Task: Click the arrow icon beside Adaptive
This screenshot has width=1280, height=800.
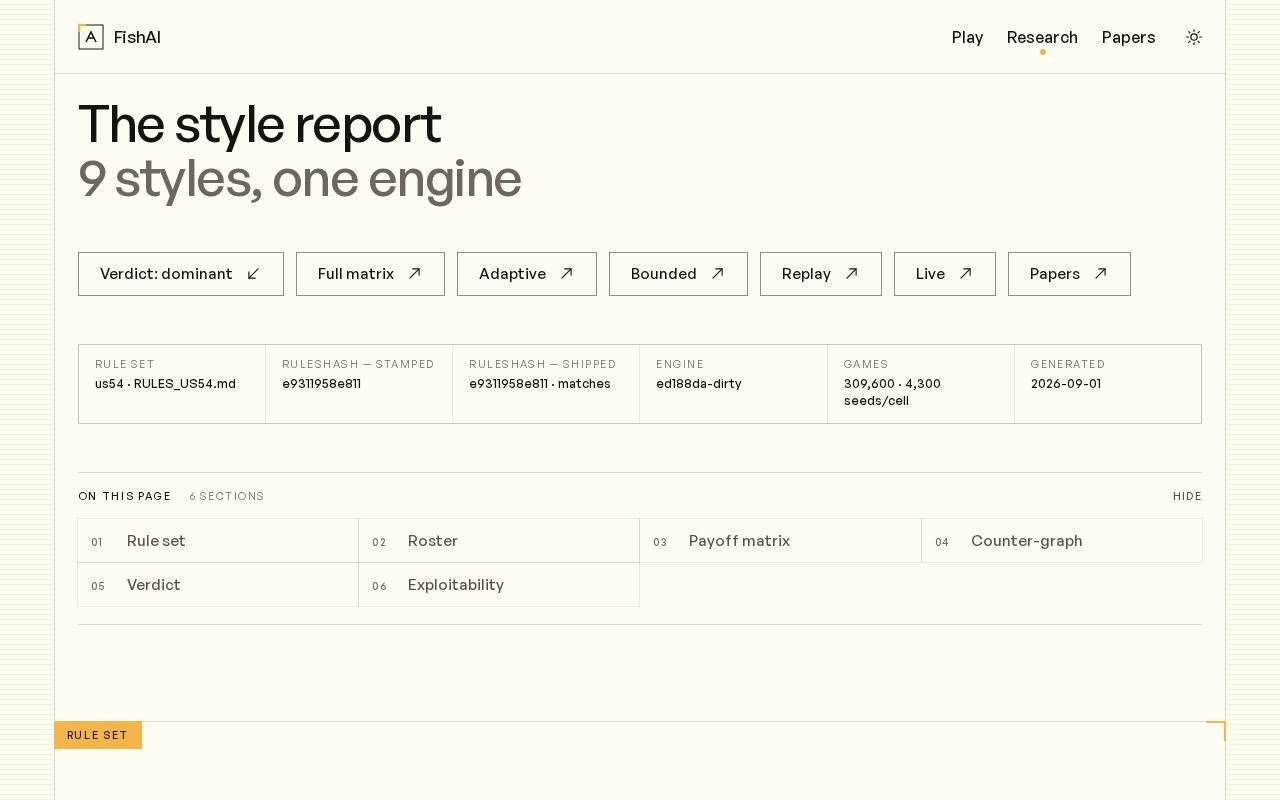Action: click(x=567, y=274)
